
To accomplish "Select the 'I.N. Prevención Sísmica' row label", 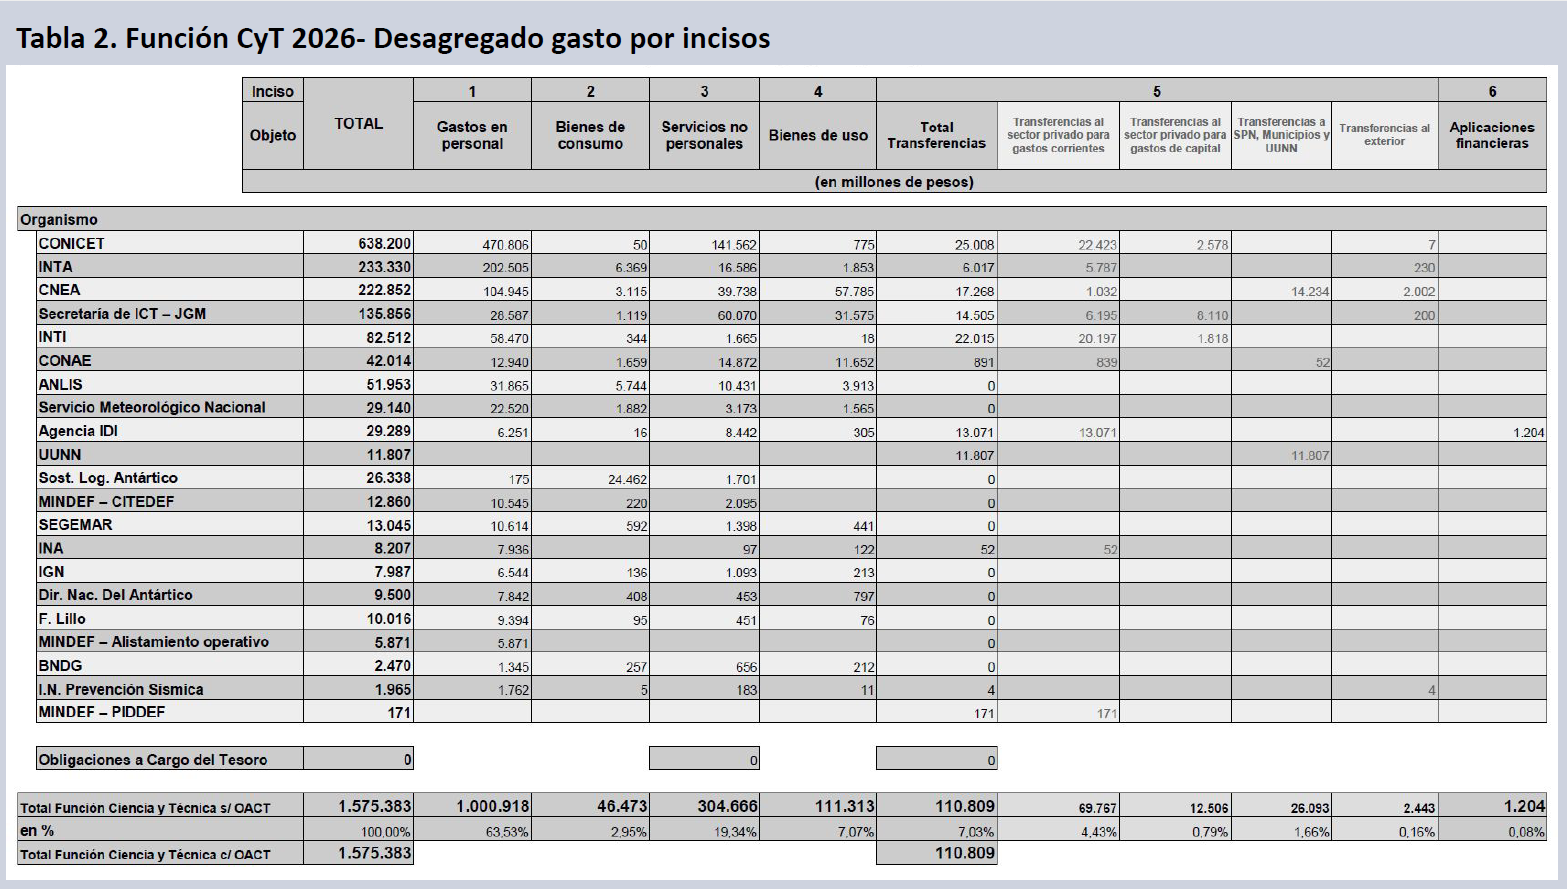I will pyautogui.click(x=121, y=689).
